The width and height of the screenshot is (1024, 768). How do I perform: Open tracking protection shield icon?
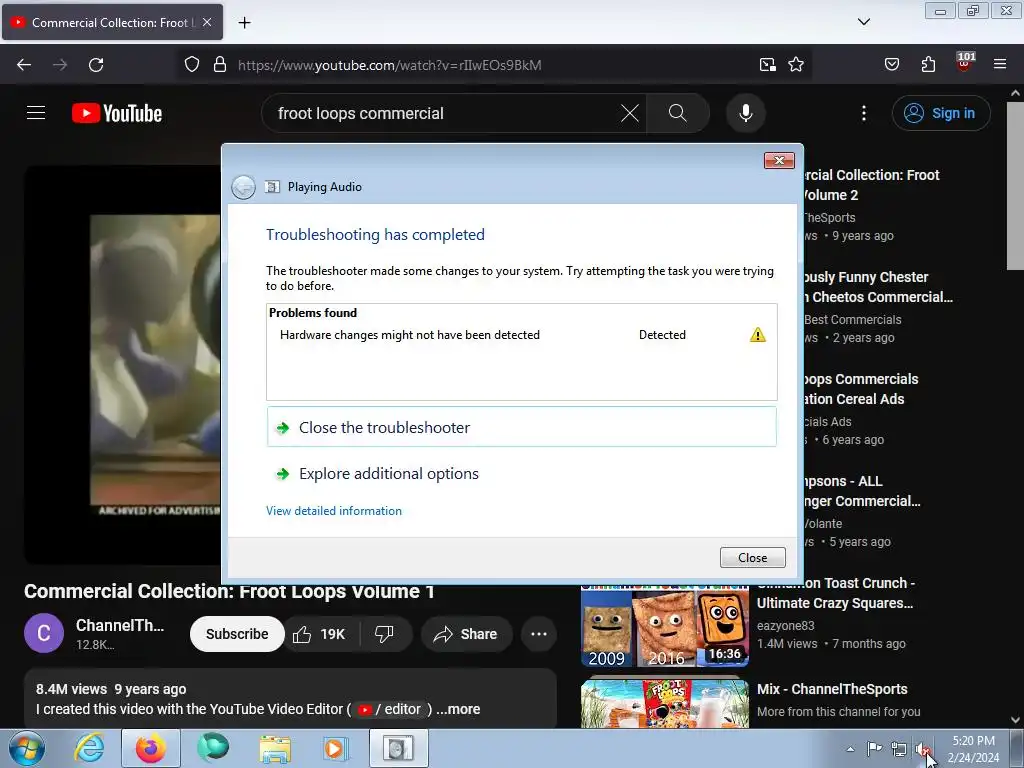click(191, 65)
